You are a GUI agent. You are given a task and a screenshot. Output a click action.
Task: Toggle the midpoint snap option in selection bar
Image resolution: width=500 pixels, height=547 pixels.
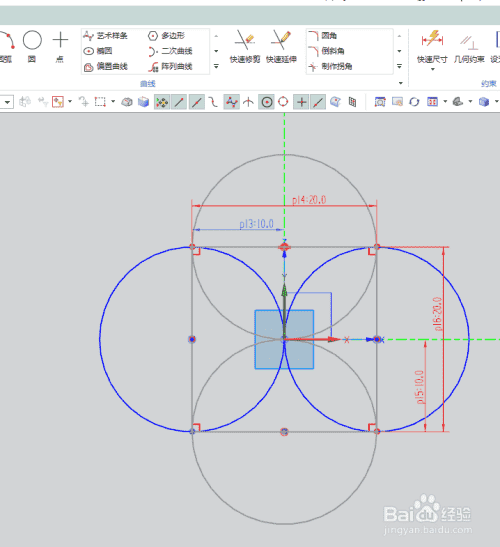[196, 102]
